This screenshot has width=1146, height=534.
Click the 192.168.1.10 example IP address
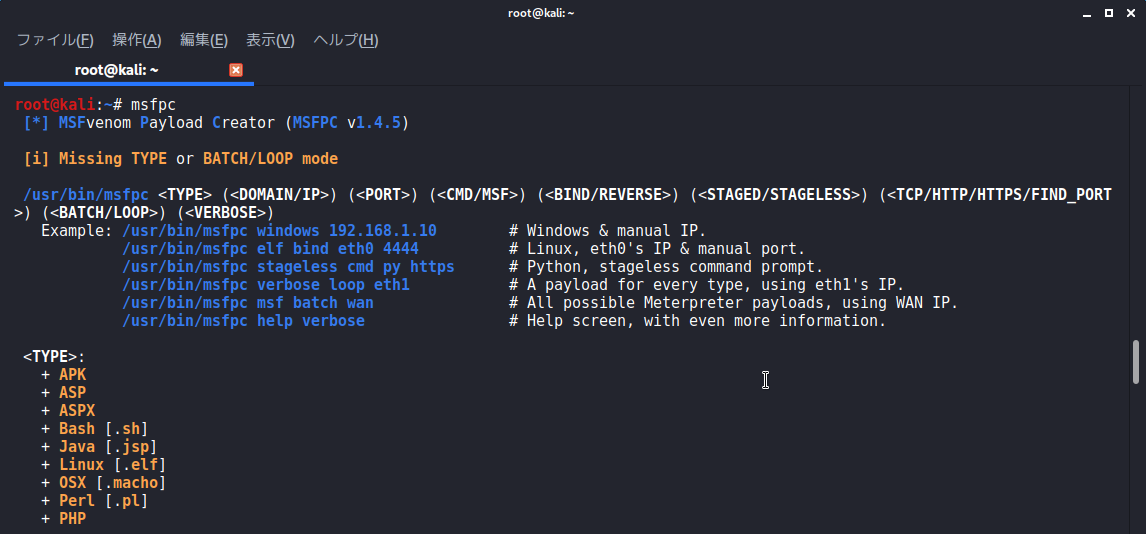(x=383, y=231)
